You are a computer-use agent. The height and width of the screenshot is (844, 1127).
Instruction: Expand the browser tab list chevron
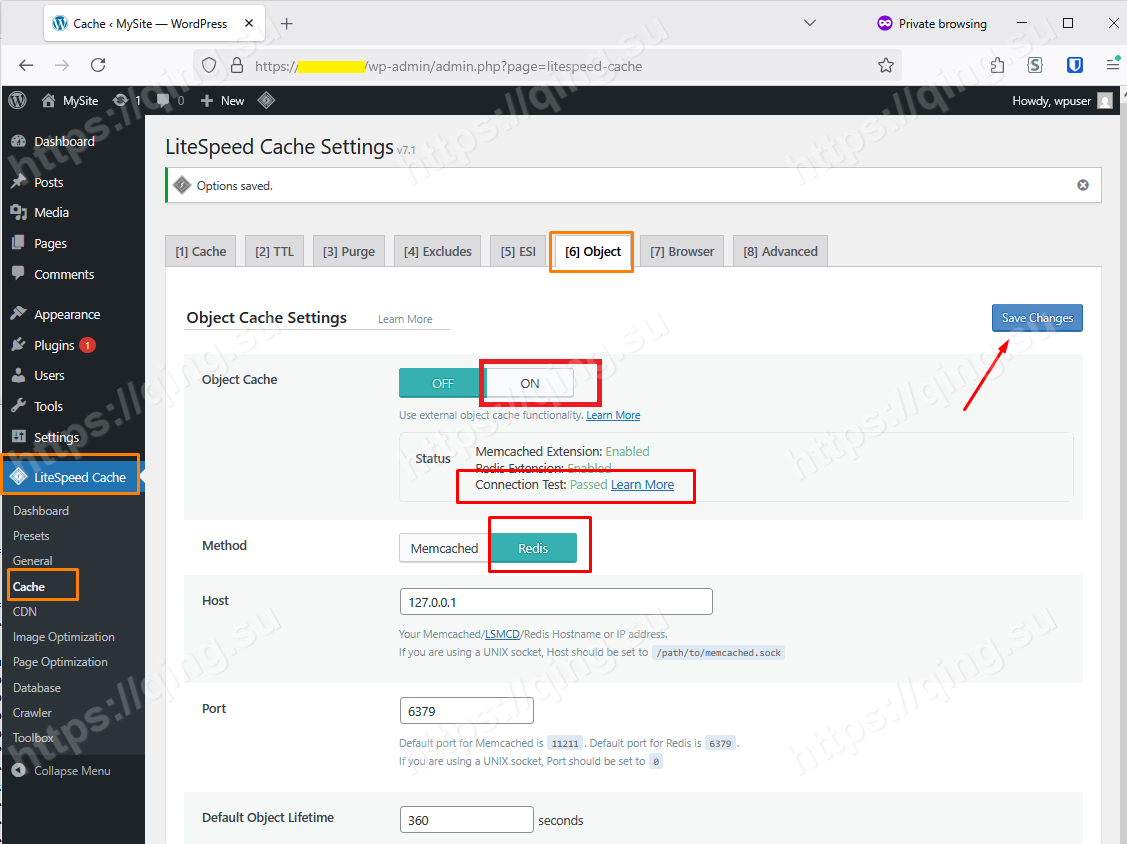pyautogui.click(x=809, y=23)
